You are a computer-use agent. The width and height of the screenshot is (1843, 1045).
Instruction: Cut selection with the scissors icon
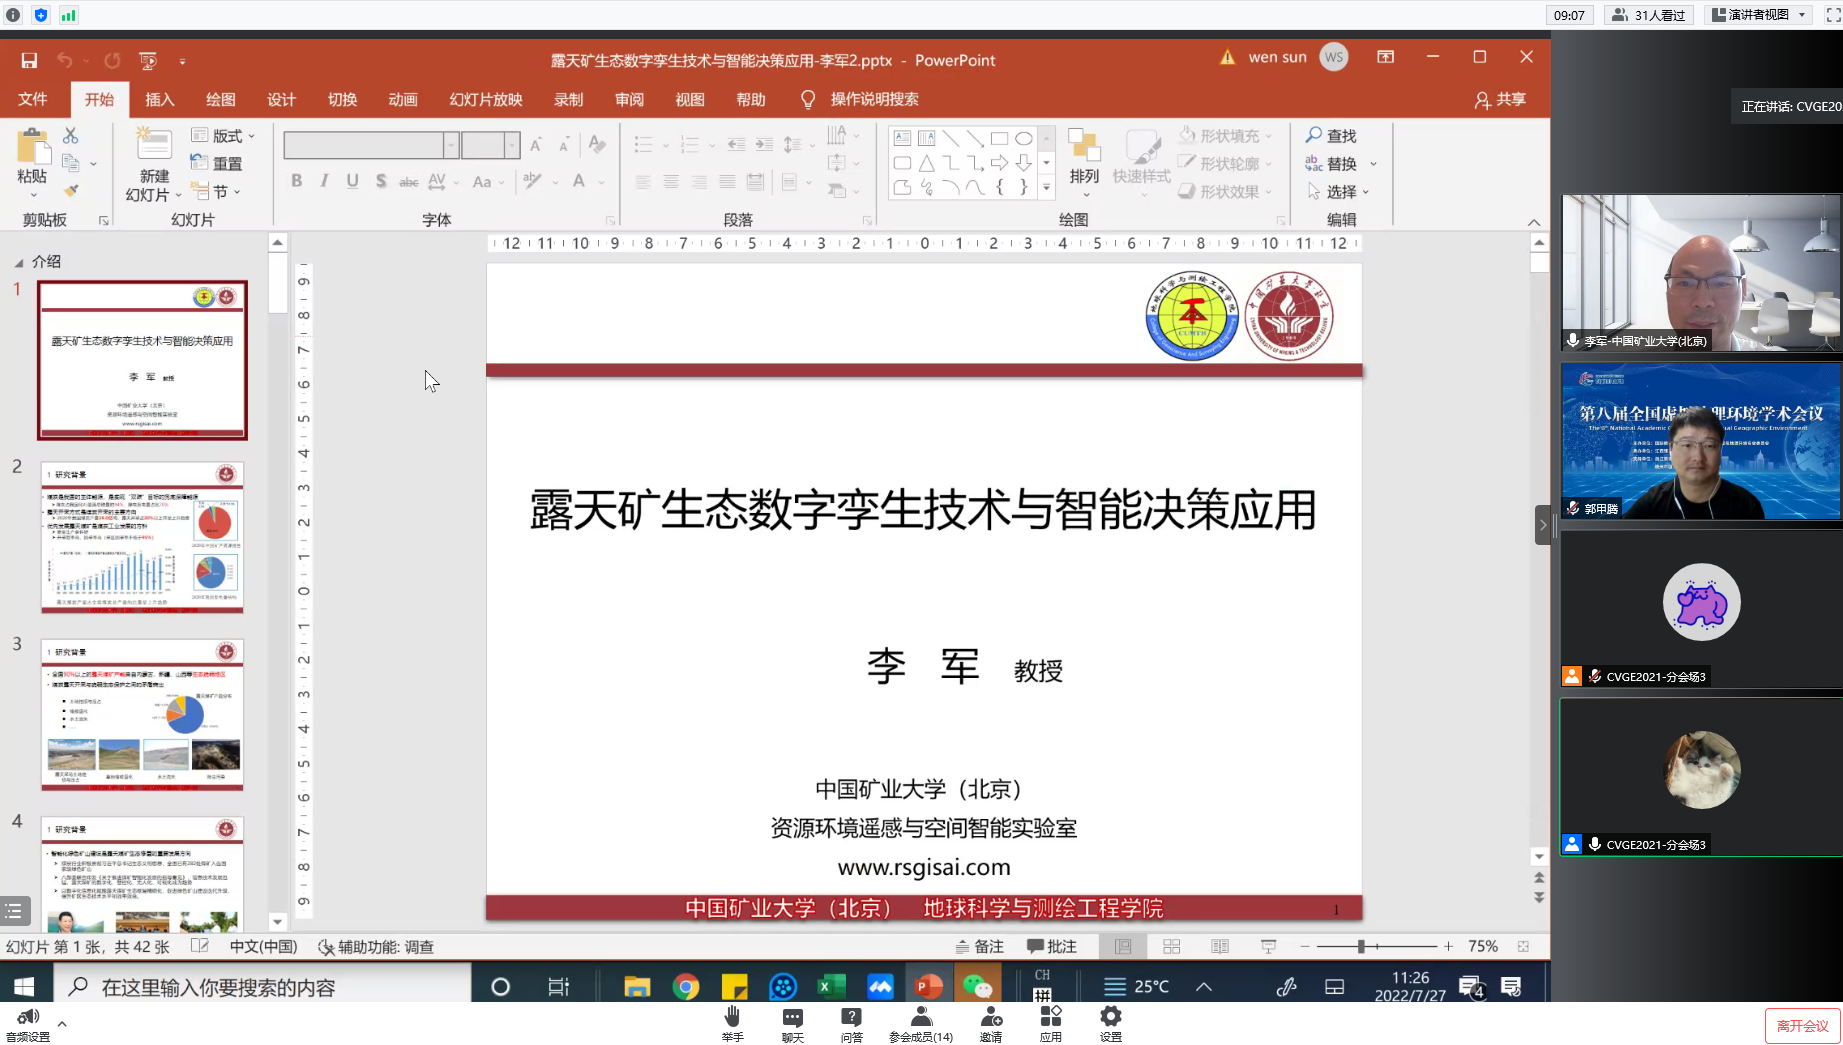click(70, 135)
